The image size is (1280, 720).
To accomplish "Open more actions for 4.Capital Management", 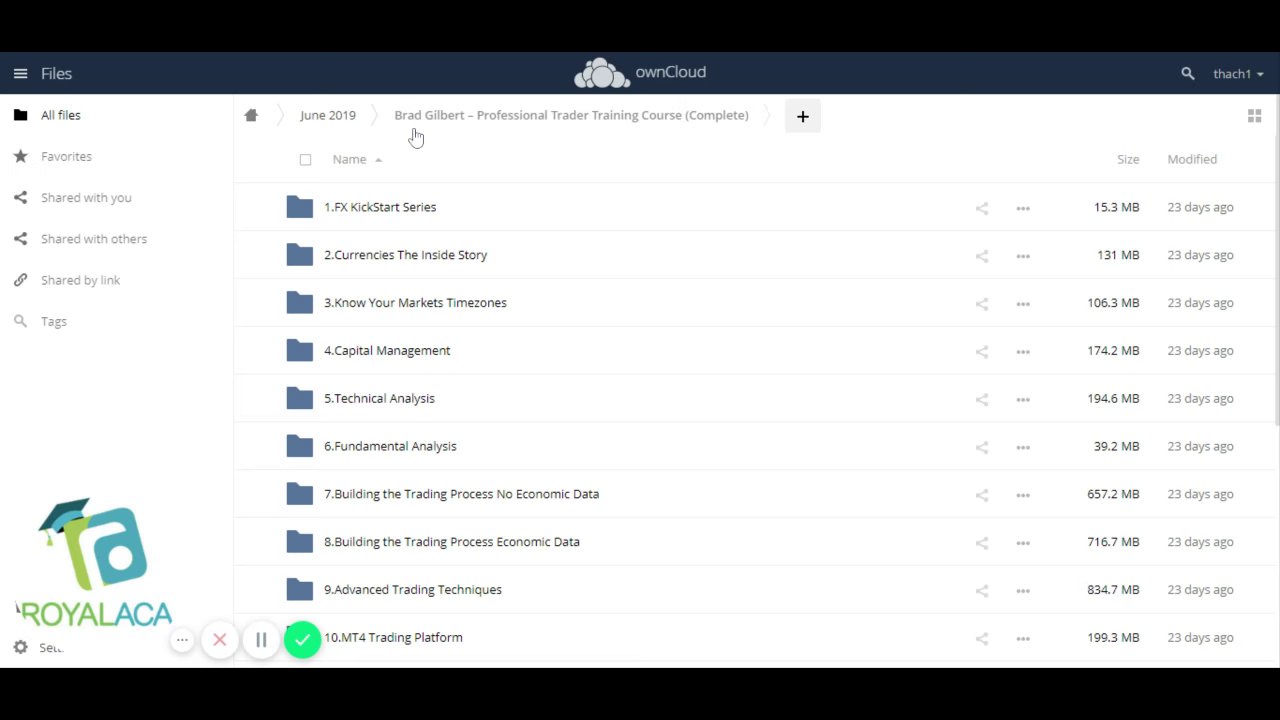I will click(1023, 351).
